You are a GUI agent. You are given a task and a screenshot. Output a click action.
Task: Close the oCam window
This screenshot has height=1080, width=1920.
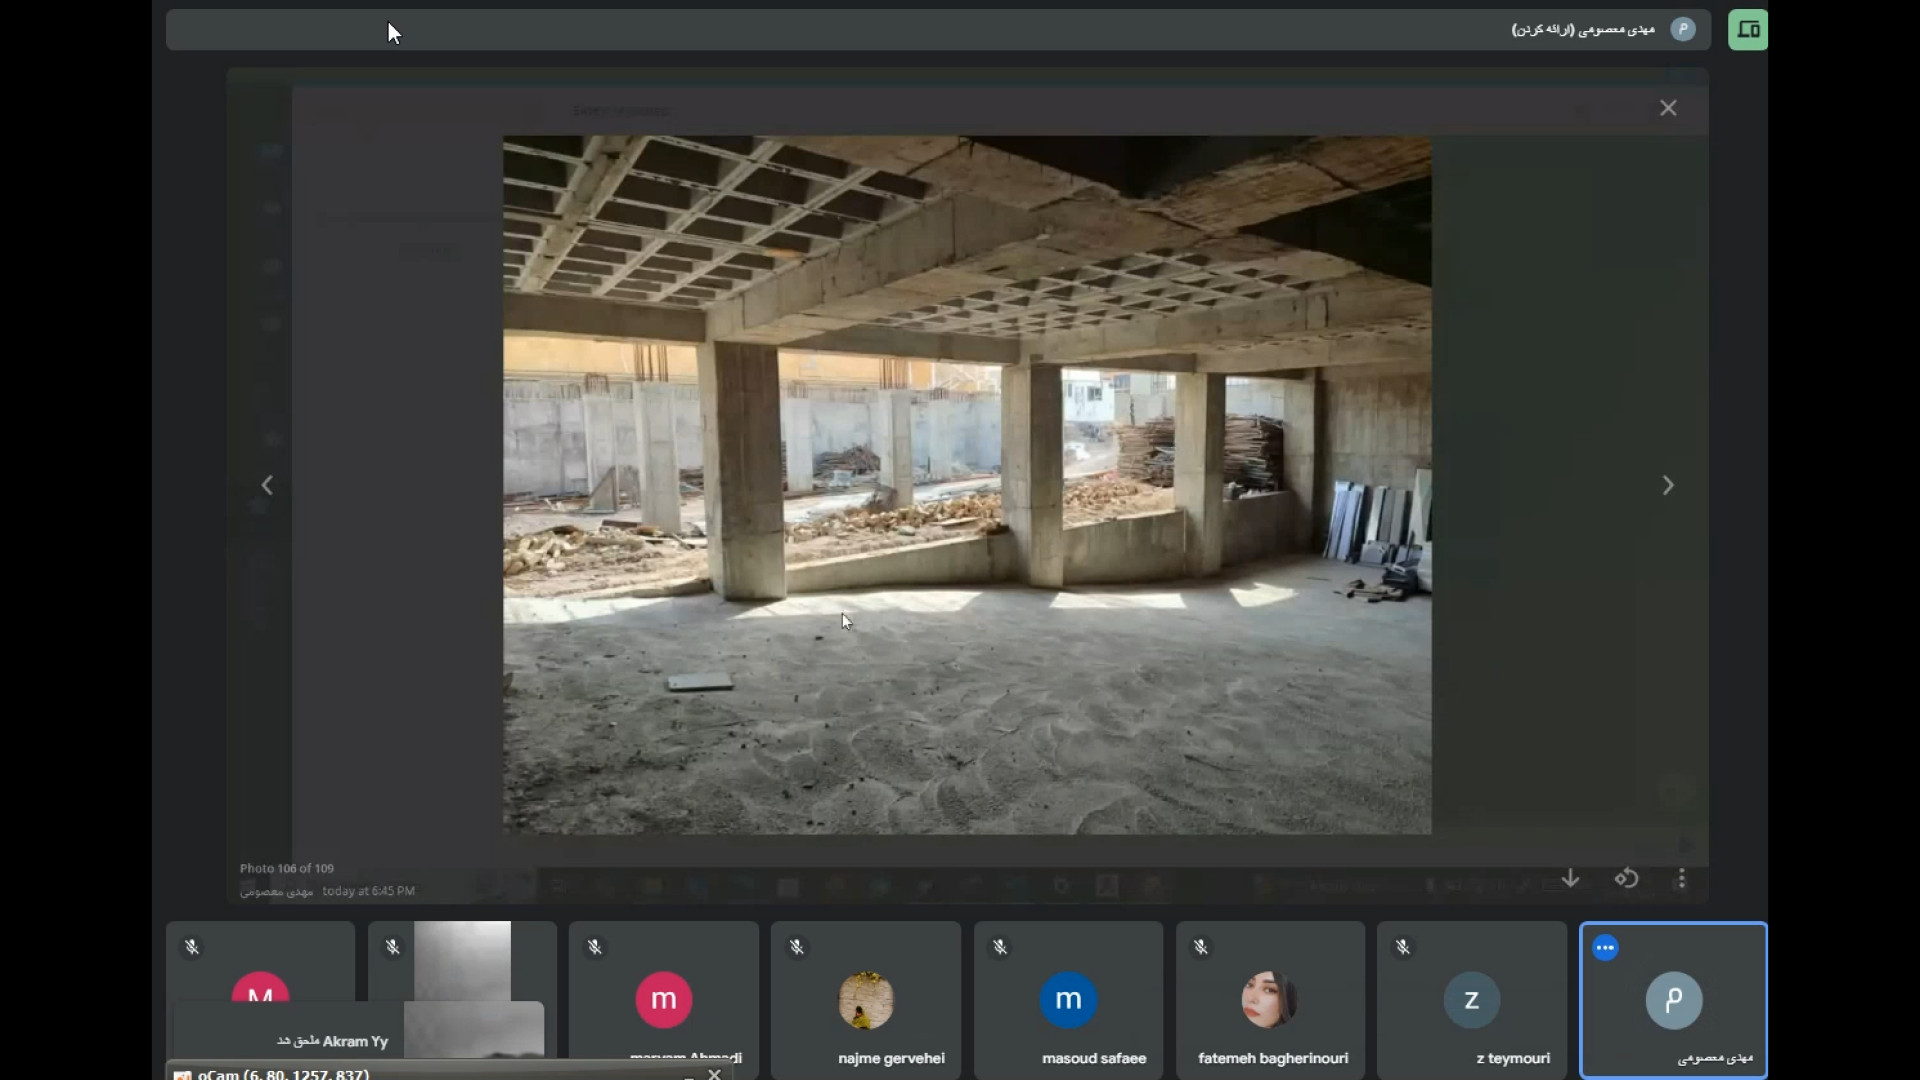click(714, 1074)
